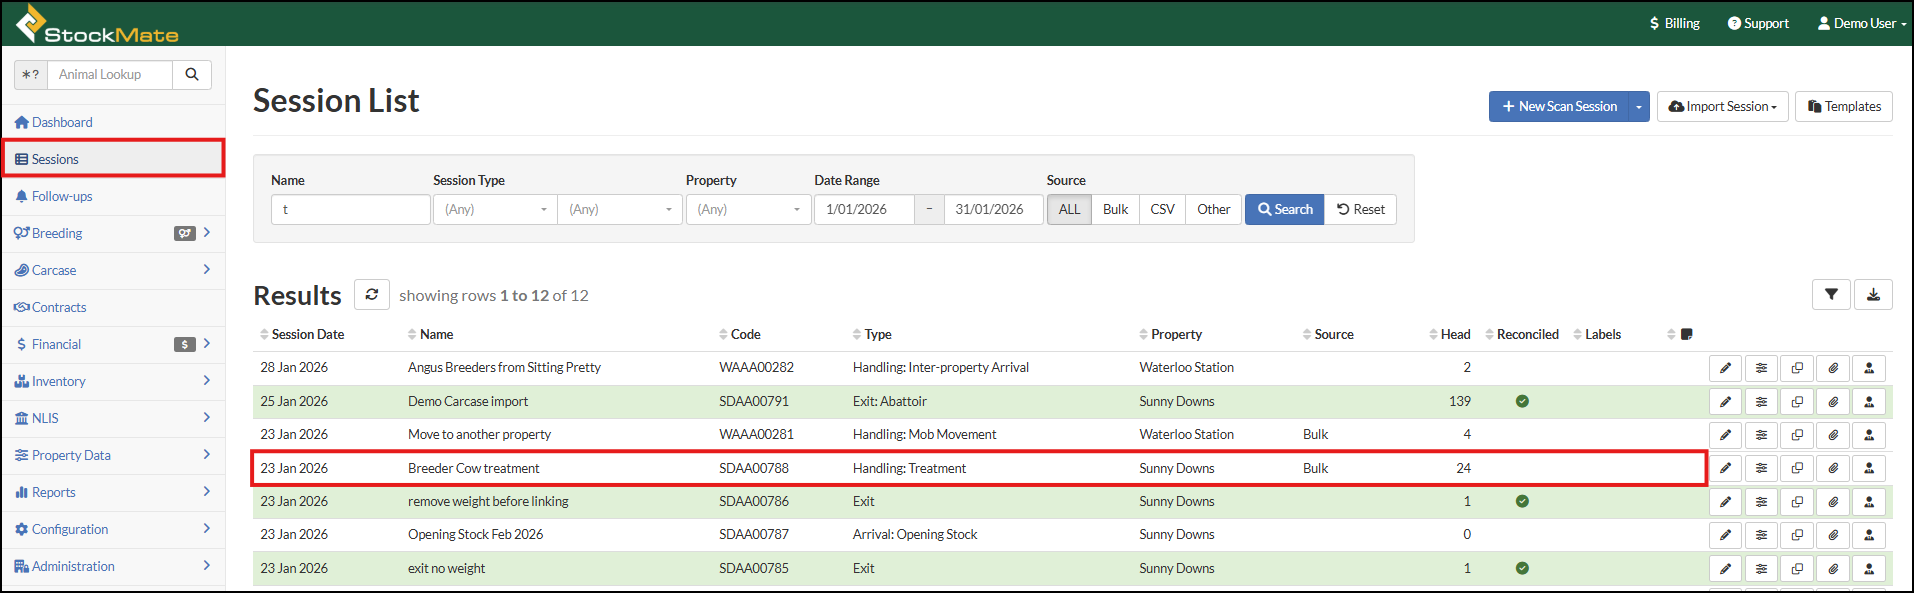Open sliders icon for exit no weight row
Screen dimensions: 1914x593
[1761, 569]
